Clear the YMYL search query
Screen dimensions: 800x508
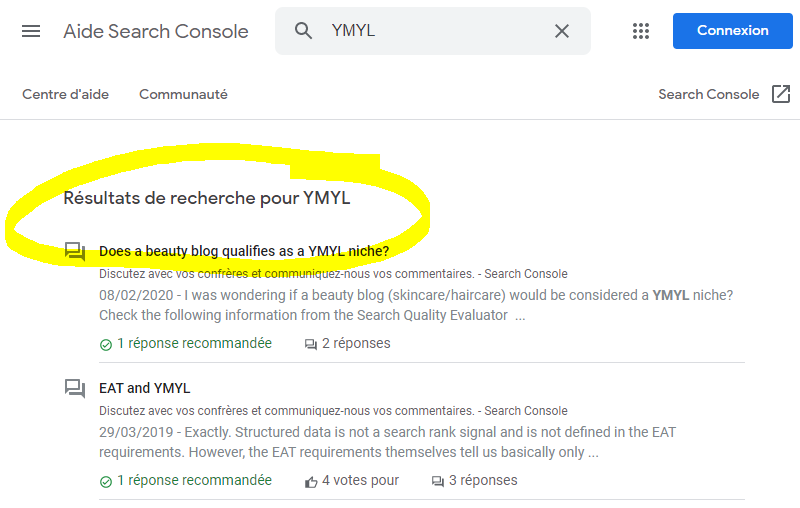click(562, 31)
